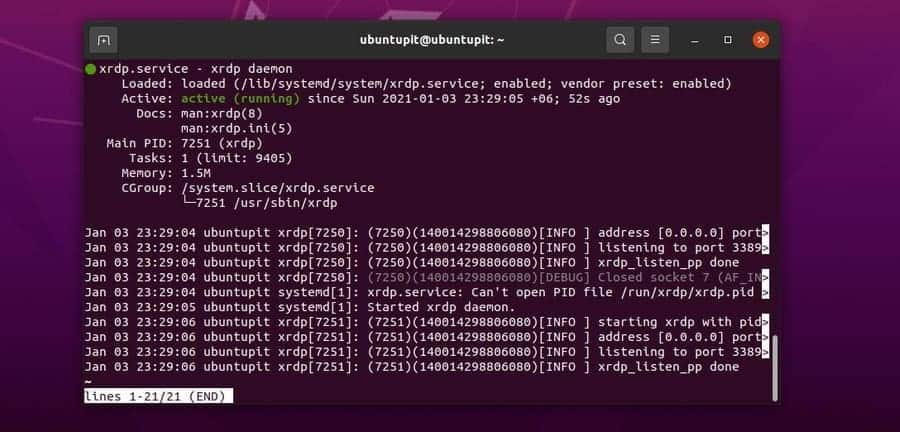Click the green xrdp.service status dot
Viewport: 900px width, 432px height.
tap(91, 68)
